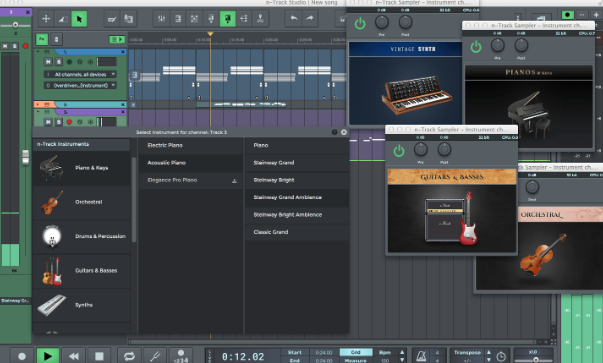Click the freeze snowflake icon on track 1
Viewport: 603px width, 363px height.
[90, 62]
